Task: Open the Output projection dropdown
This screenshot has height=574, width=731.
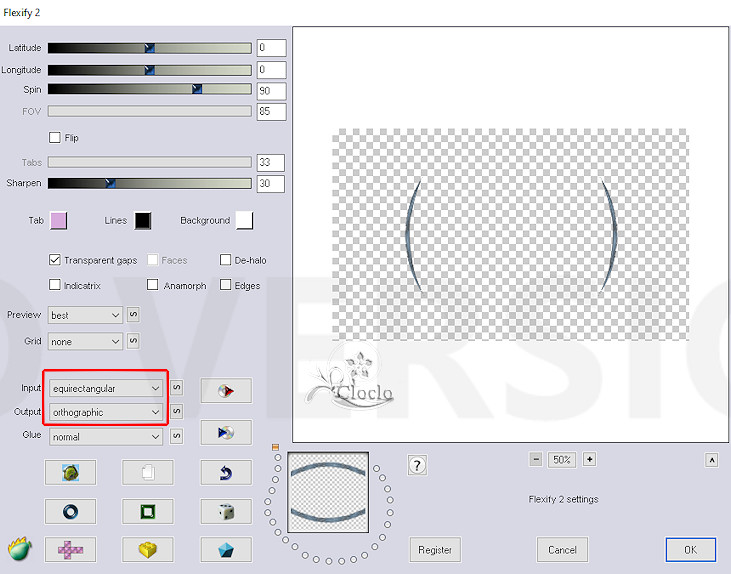Action: 105,412
